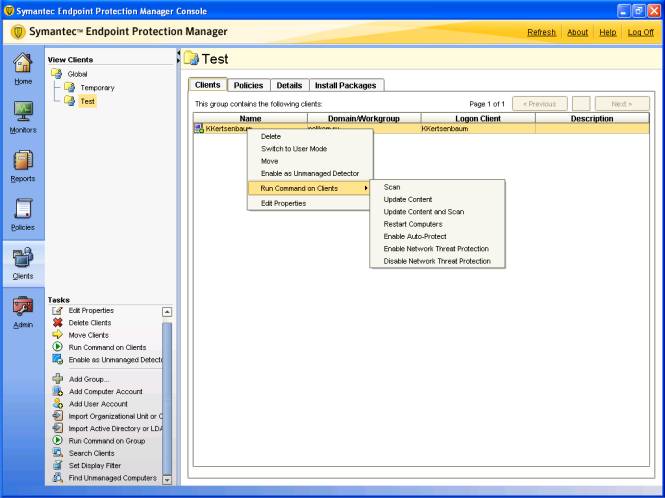
Task: Select the Temporary group in tree
Action: click(96, 88)
